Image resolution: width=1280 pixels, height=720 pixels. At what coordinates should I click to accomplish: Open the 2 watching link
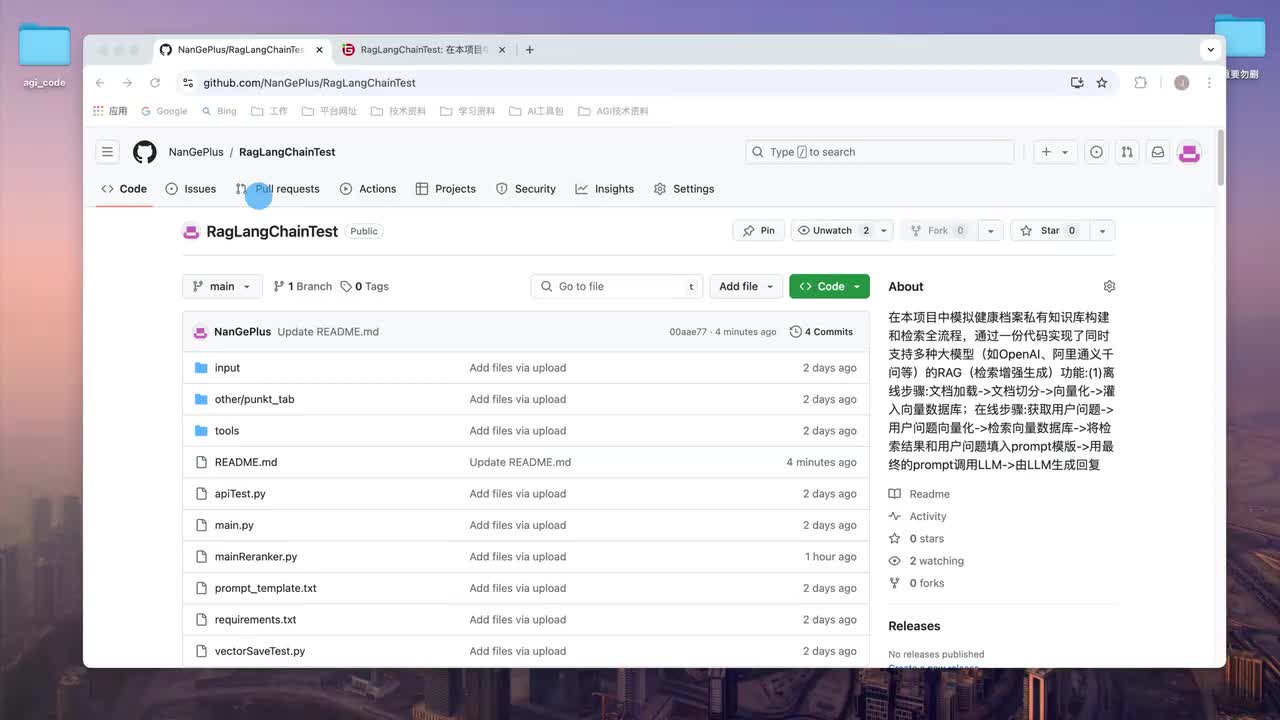[x=926, y=561]
